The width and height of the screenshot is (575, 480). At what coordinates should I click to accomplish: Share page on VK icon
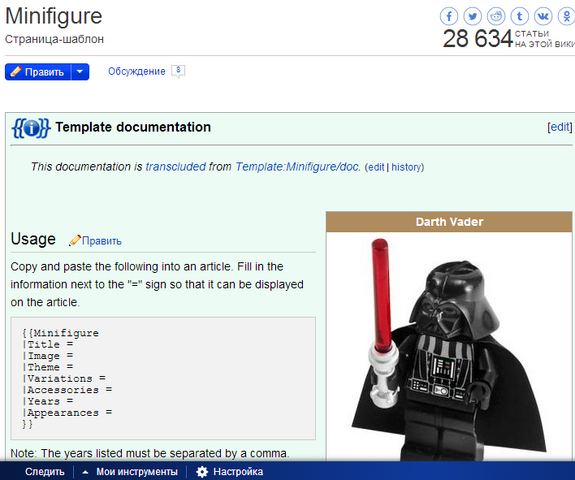click(x=543, y=16)
